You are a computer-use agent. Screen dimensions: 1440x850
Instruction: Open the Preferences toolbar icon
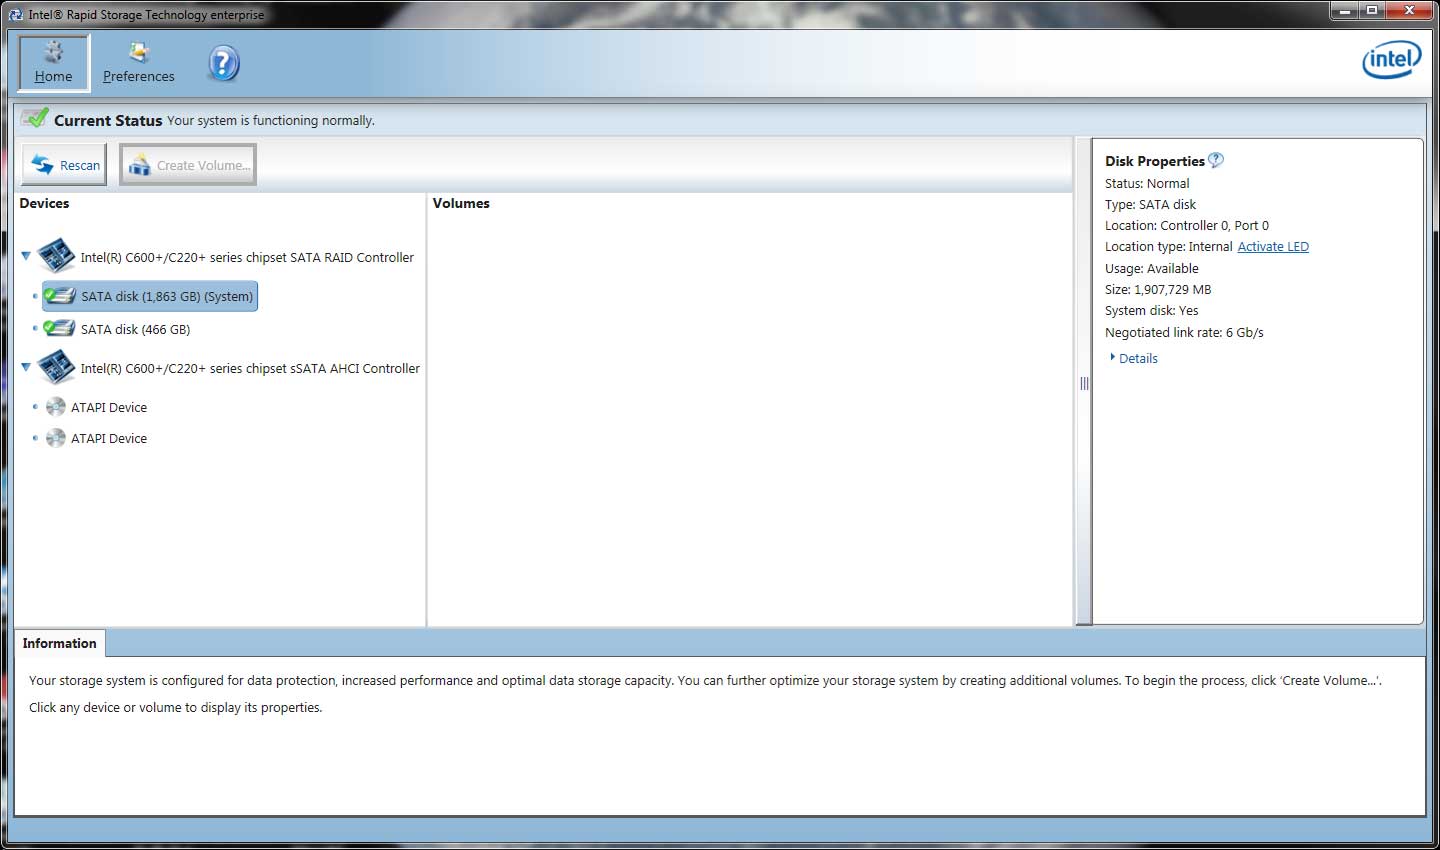[x=139, y=53]
